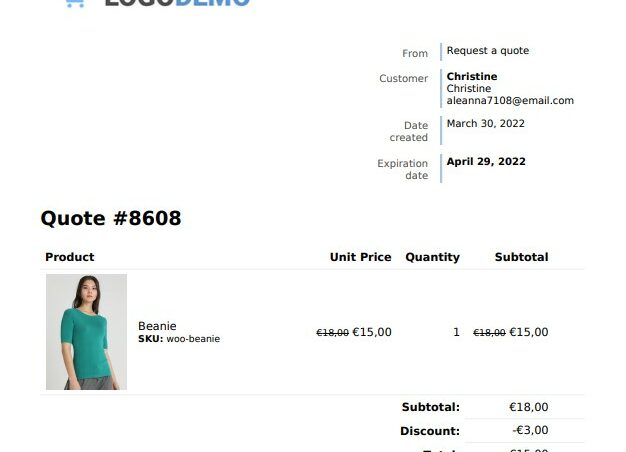Click the aleanna7108@email.com email address
This screenshot has width=626, height=452.
pyautogui.click(x=510, y=101)
